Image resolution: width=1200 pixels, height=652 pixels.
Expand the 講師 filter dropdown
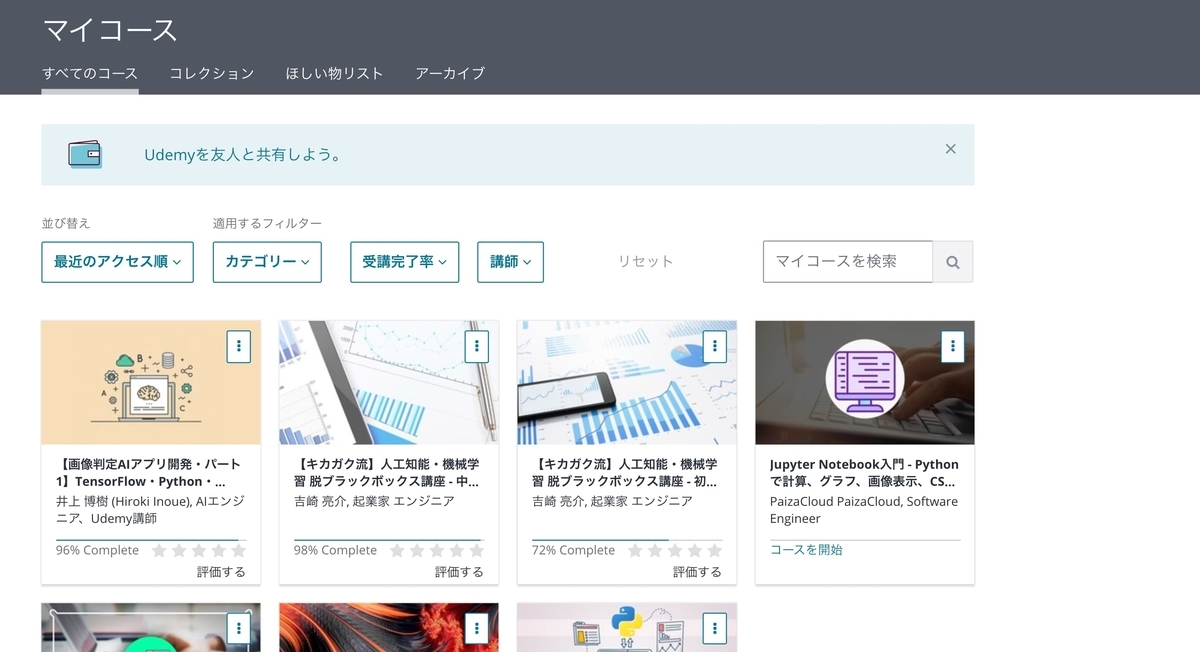click(510, 262)
